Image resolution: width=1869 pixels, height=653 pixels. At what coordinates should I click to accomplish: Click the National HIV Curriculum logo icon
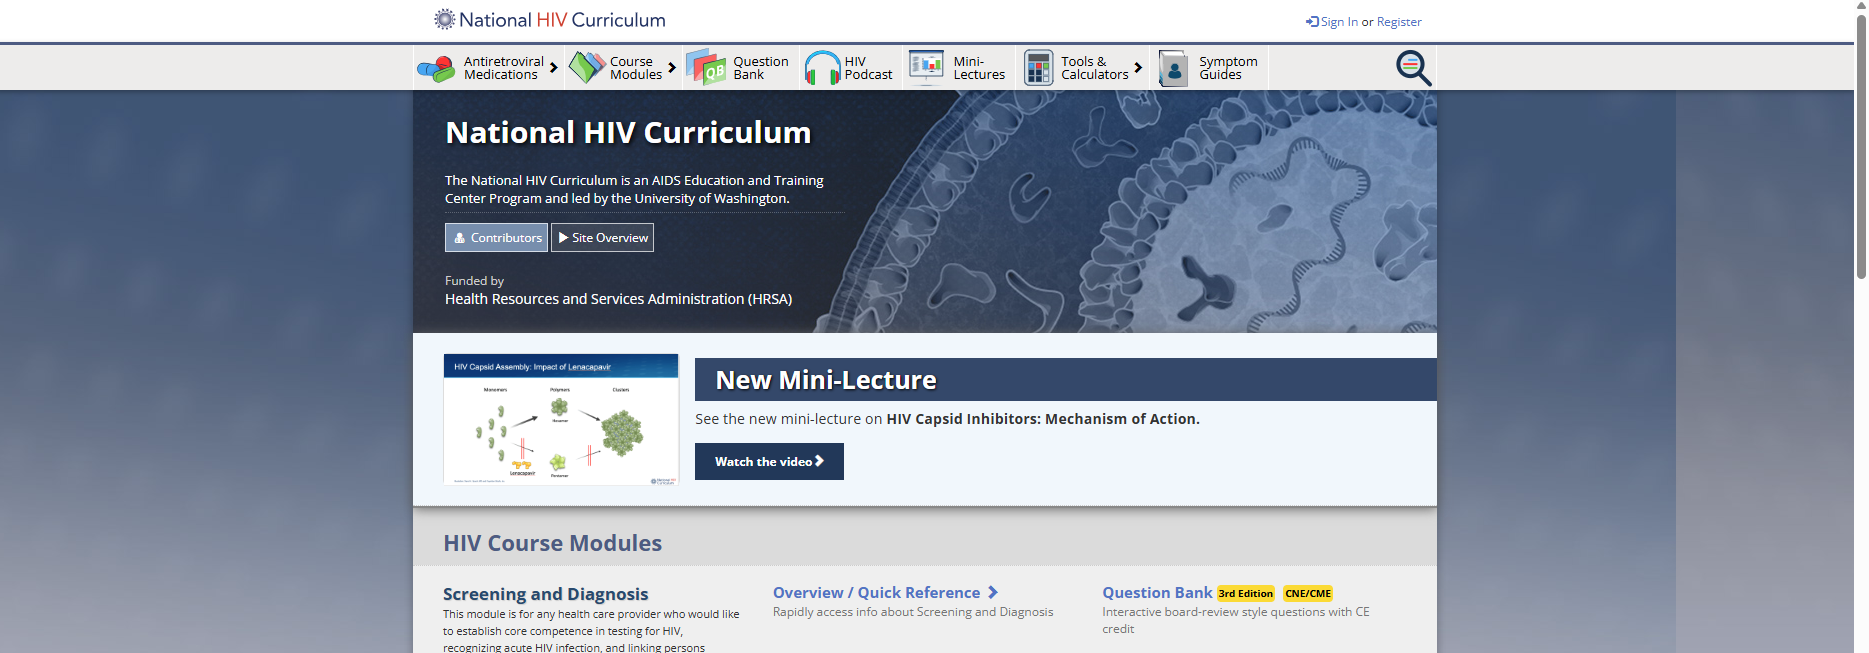click(444, 19)
